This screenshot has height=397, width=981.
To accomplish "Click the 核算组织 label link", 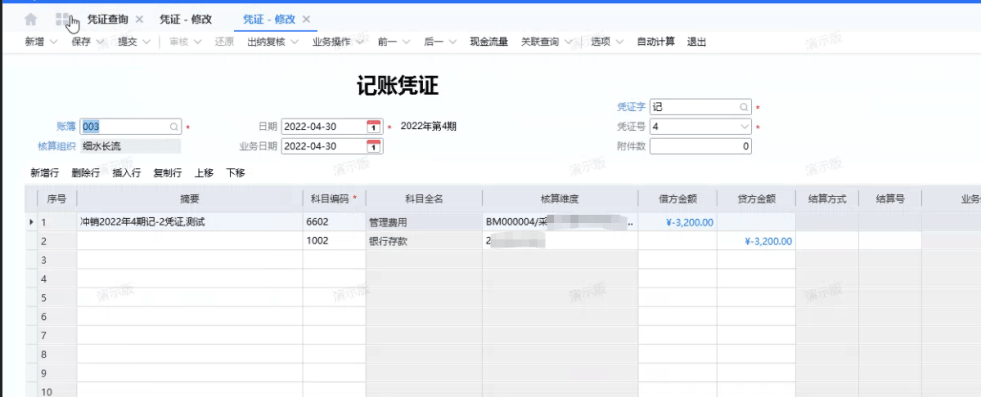I will click(x=57, y=146).
